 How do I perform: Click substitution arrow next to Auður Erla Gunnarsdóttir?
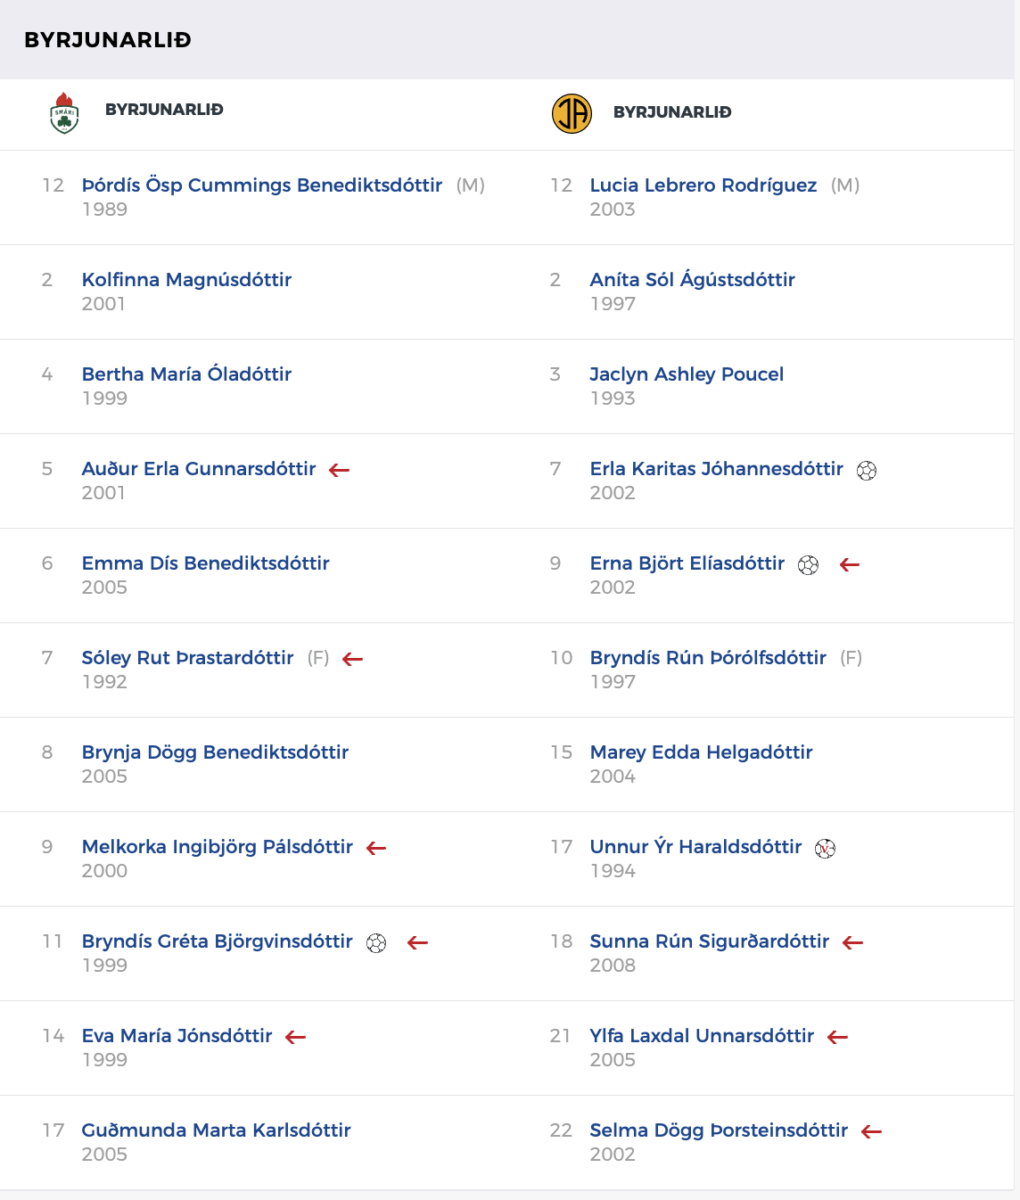[340, 470]
